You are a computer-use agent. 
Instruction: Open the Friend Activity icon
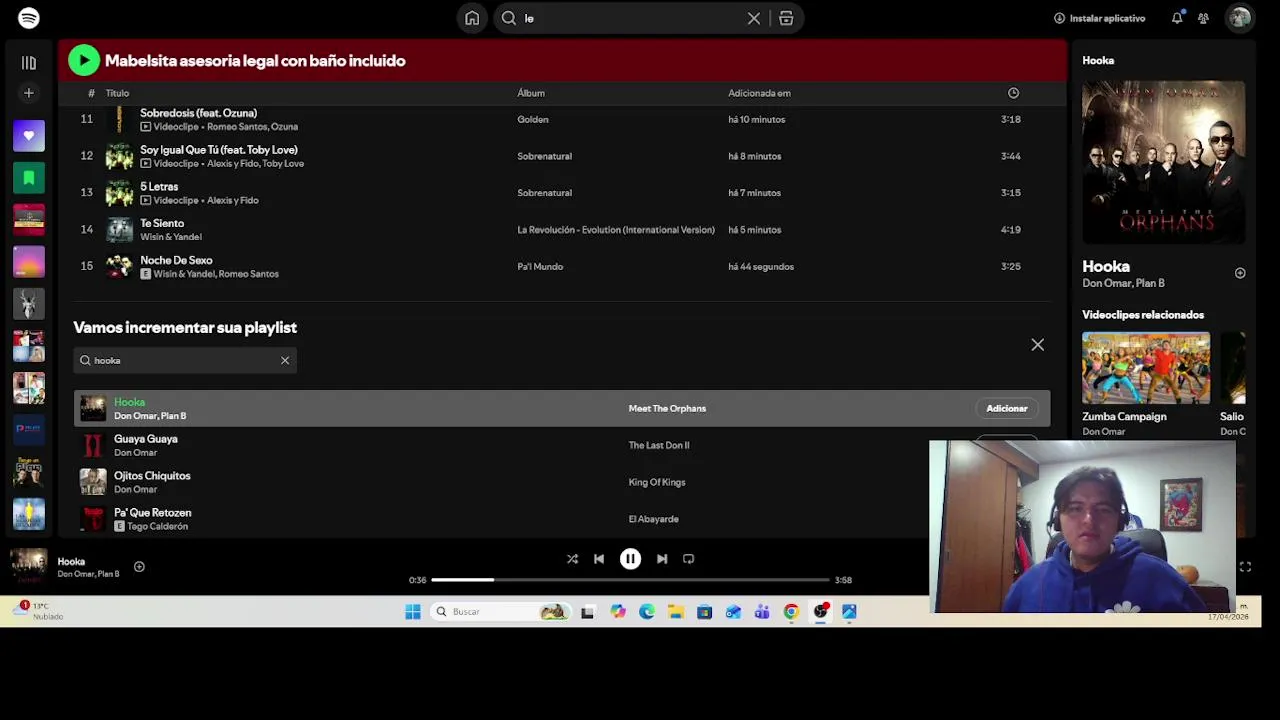[1204, 18]
